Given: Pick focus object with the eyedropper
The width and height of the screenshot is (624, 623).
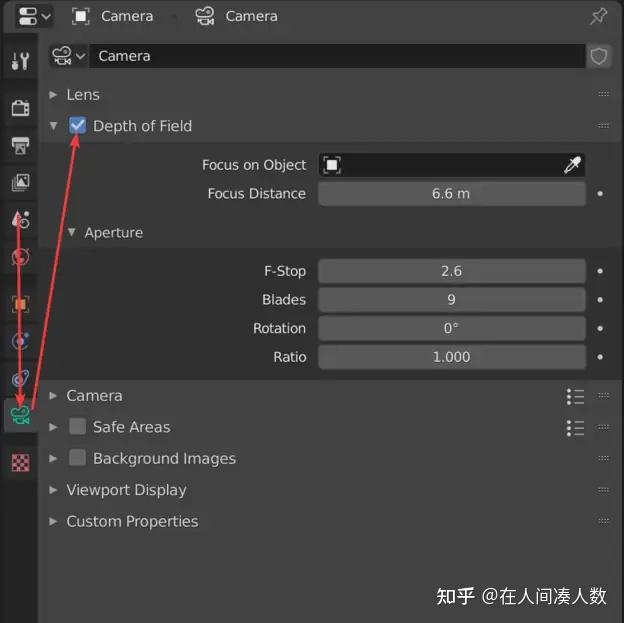Looking at the screenshot, I should coord(572,165).
